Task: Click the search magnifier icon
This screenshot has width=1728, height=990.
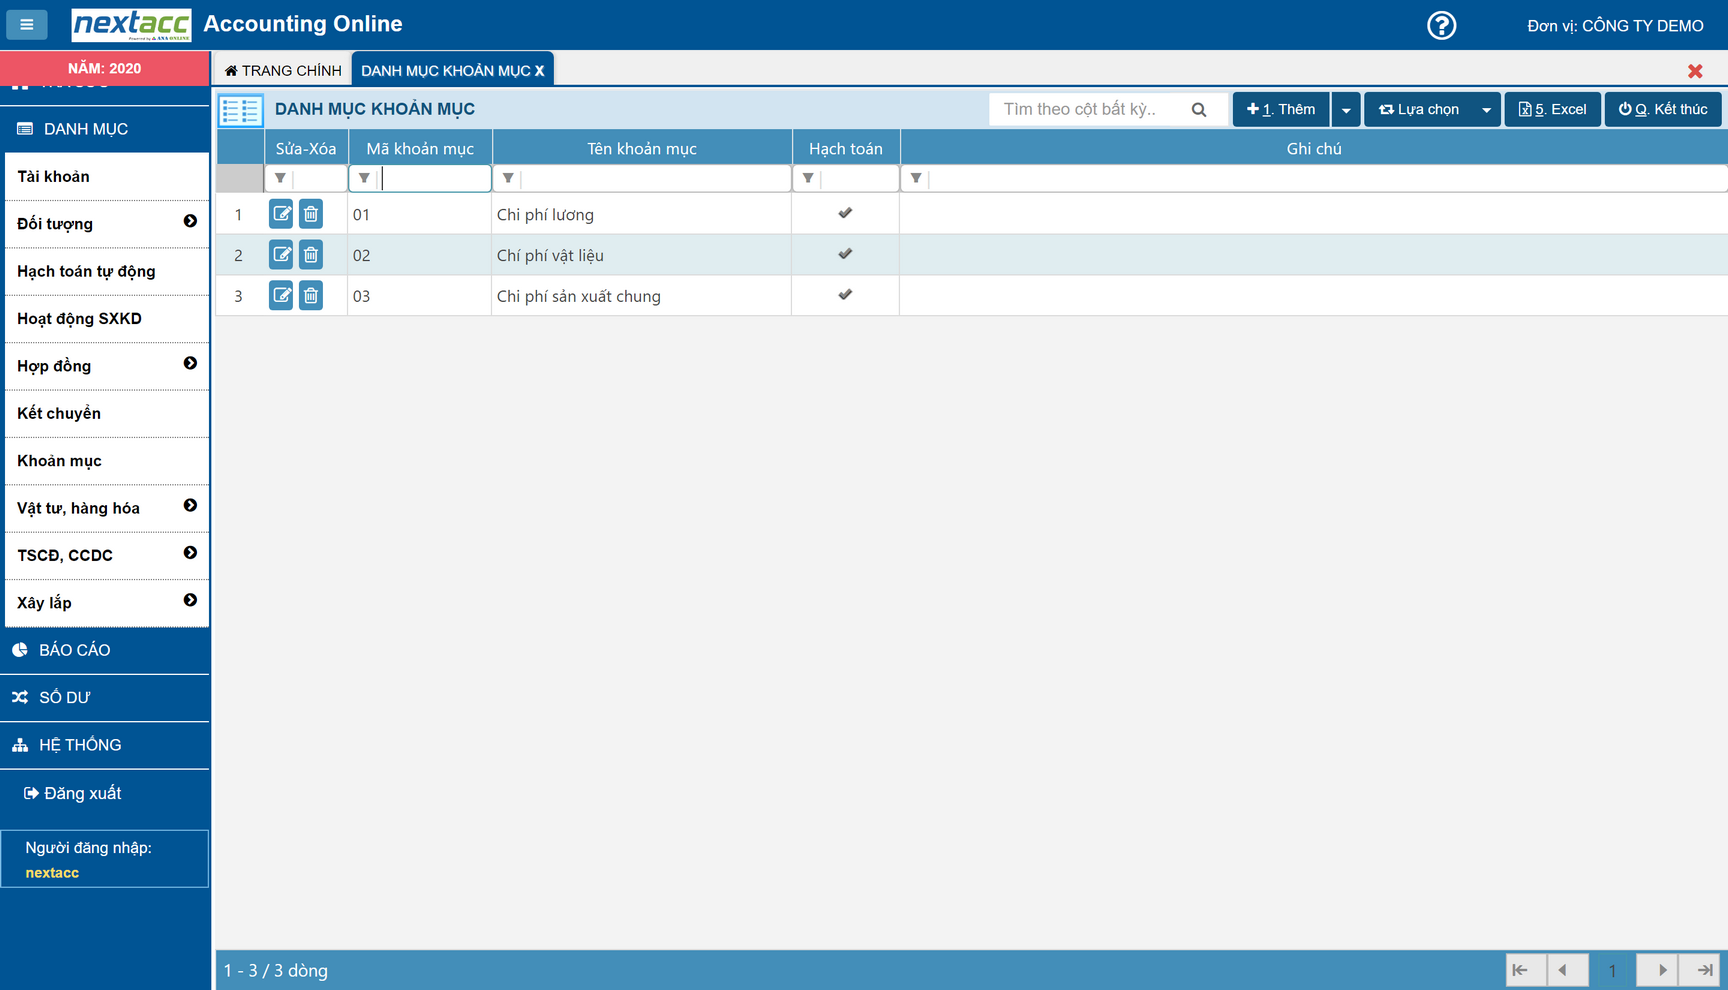Action: [x=1199, y=110]
